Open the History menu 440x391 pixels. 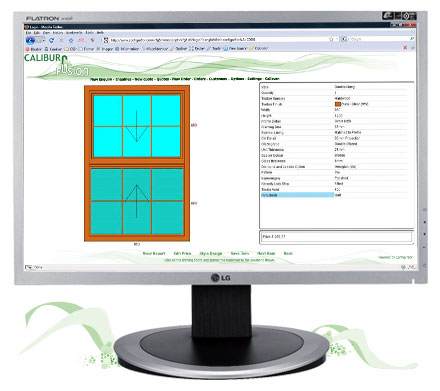(58, 33)
